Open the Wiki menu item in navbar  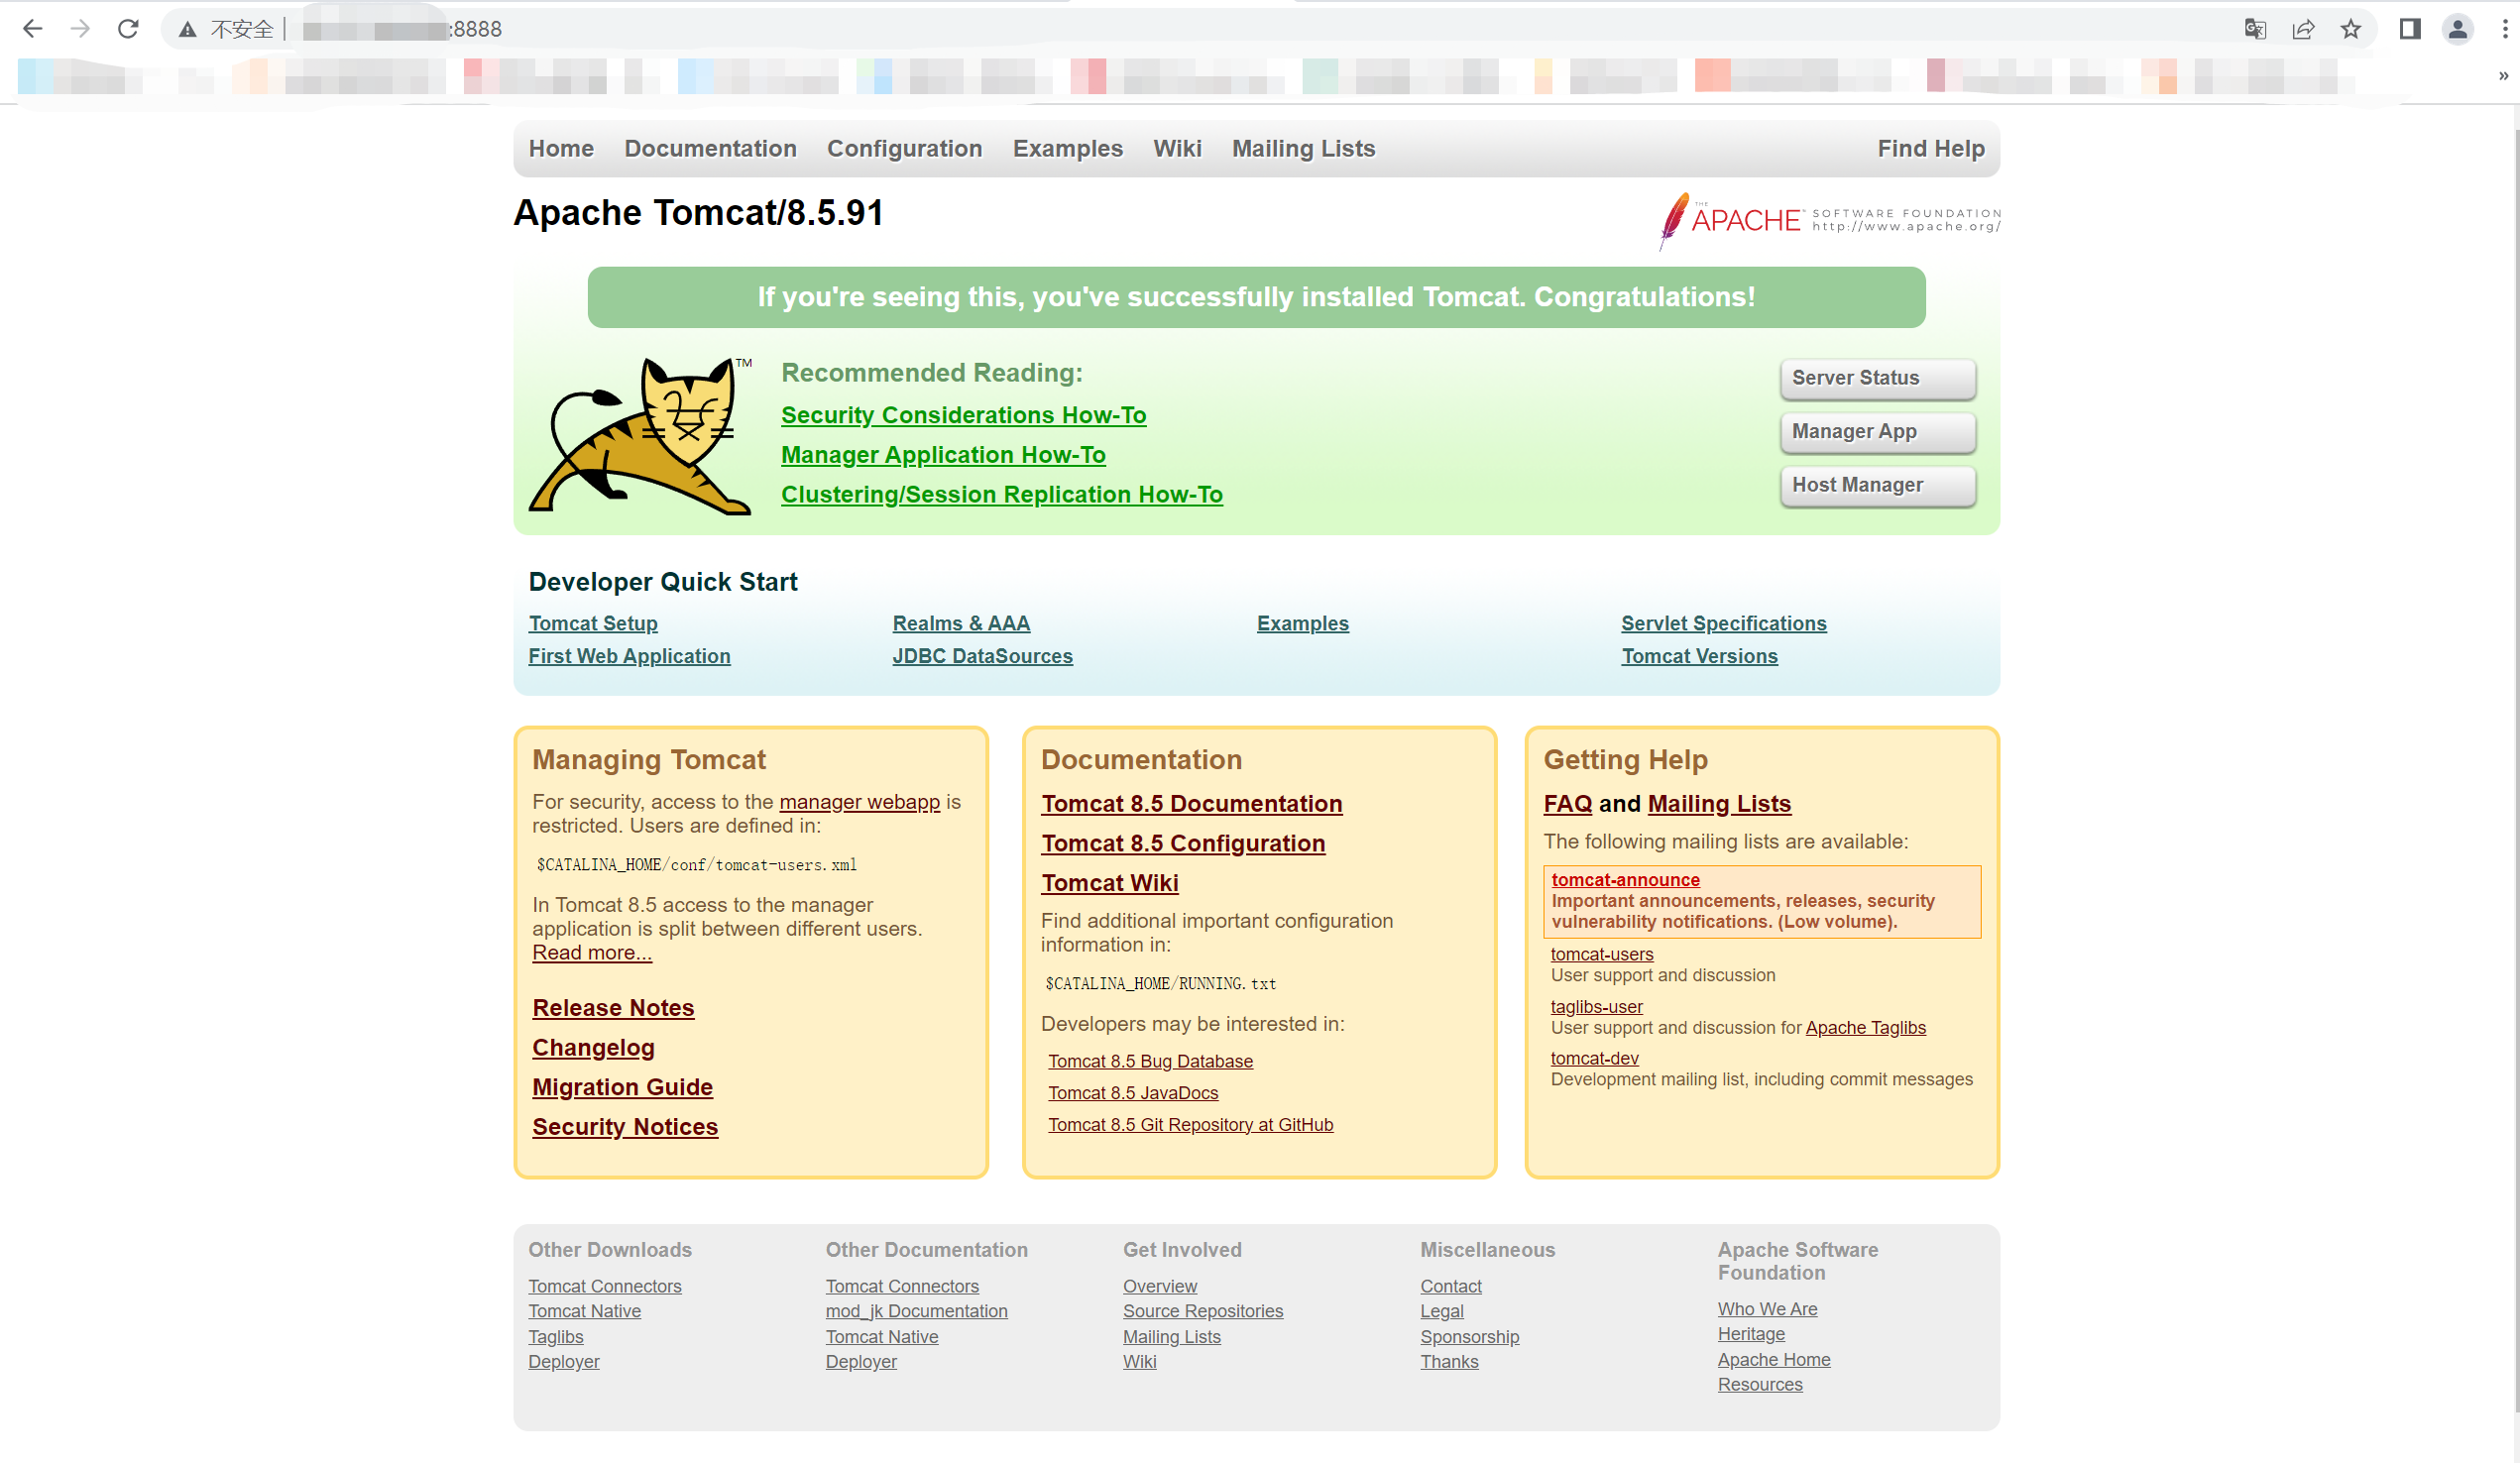[1177, 148]
